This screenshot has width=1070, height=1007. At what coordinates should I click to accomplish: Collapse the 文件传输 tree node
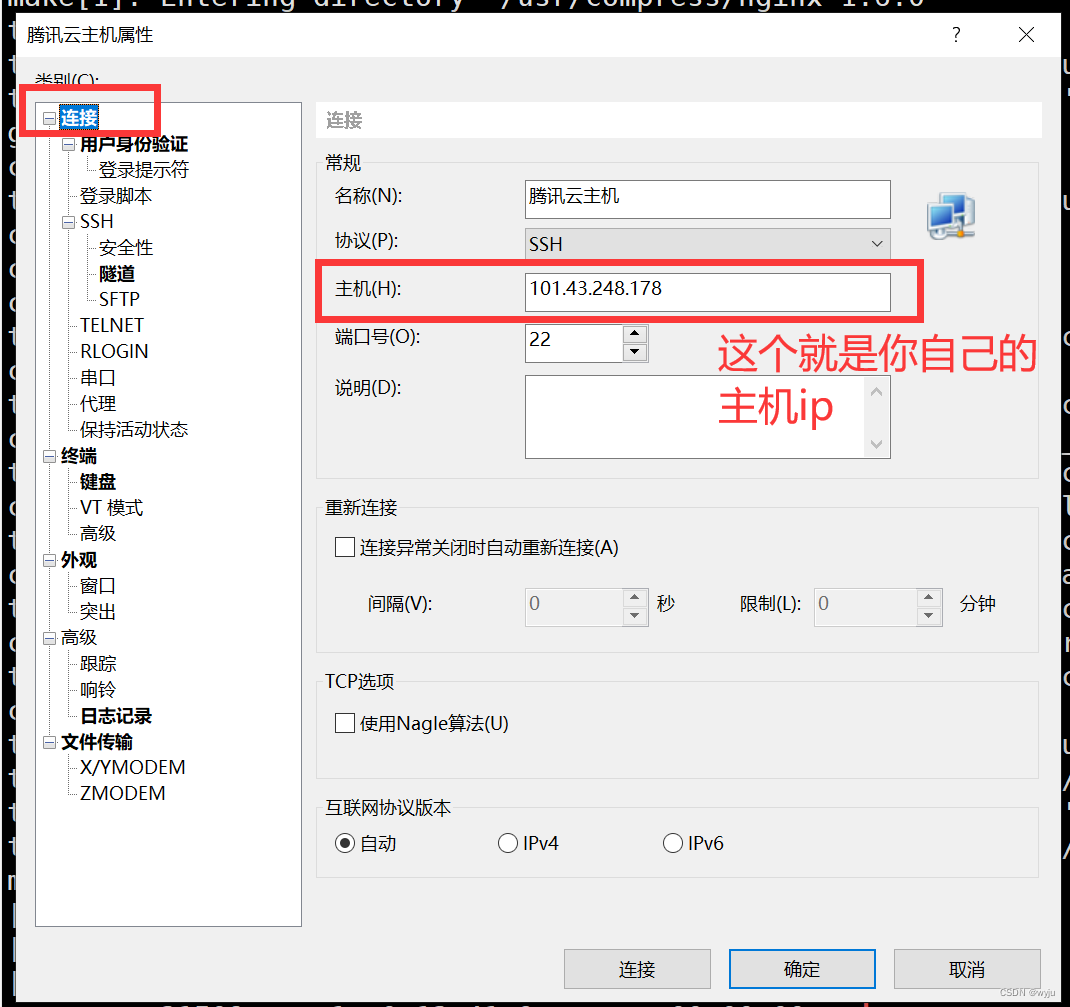(49, 742)
